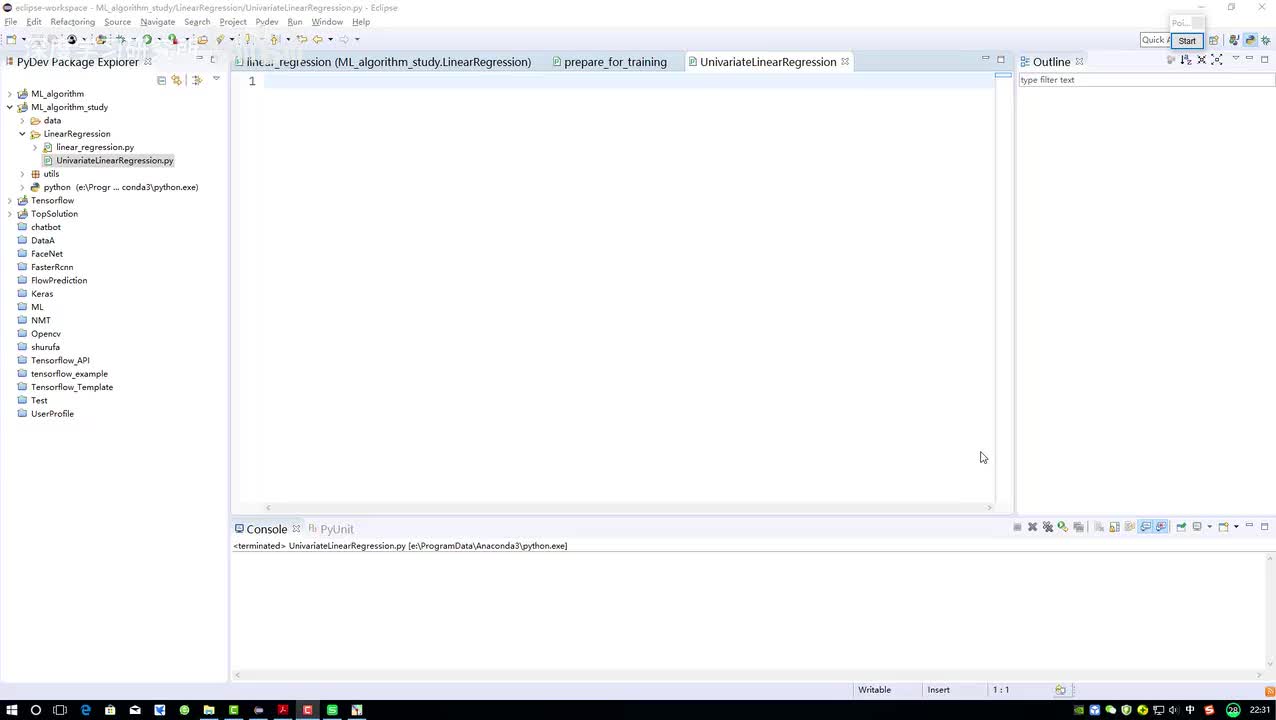The width and height of the screenshot is (1276, 720).
Task: Open the Refactoring menu
Action: point(72,22)
